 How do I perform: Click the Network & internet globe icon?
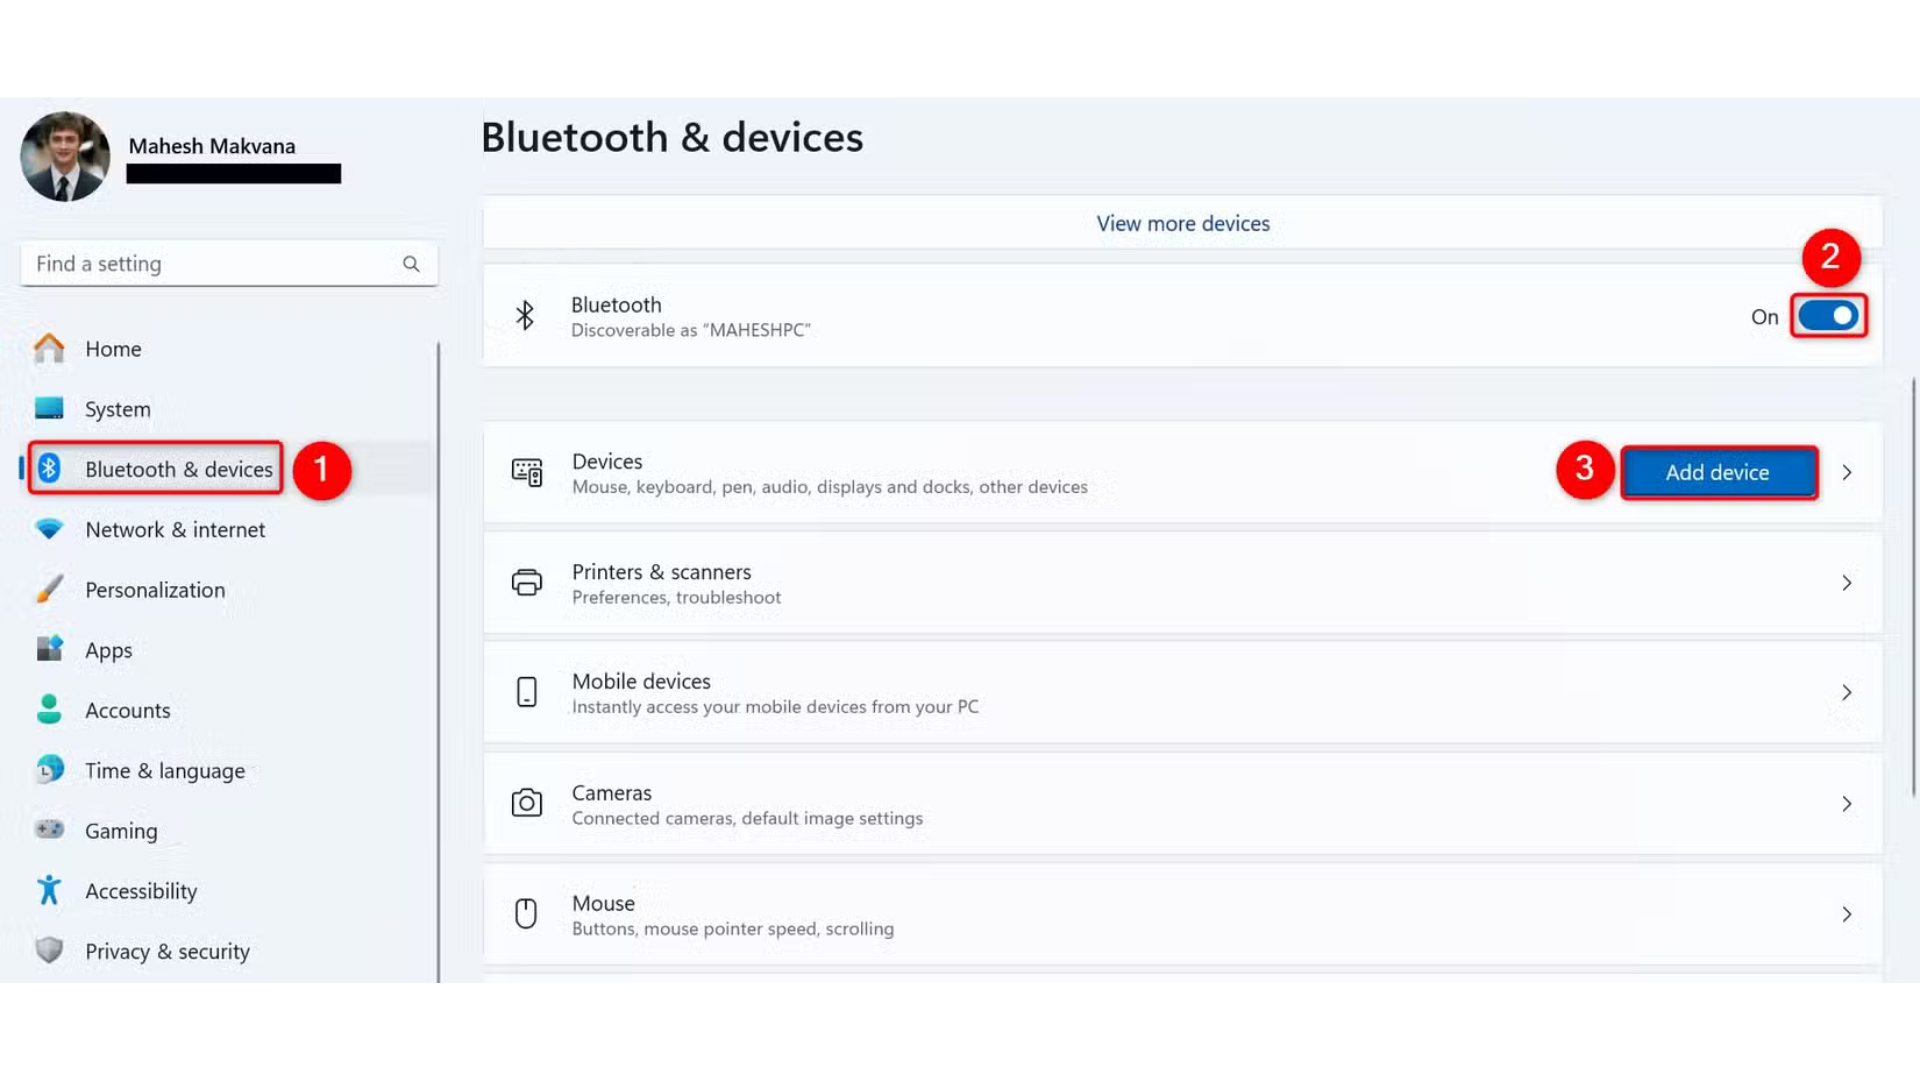pos(50,529)
